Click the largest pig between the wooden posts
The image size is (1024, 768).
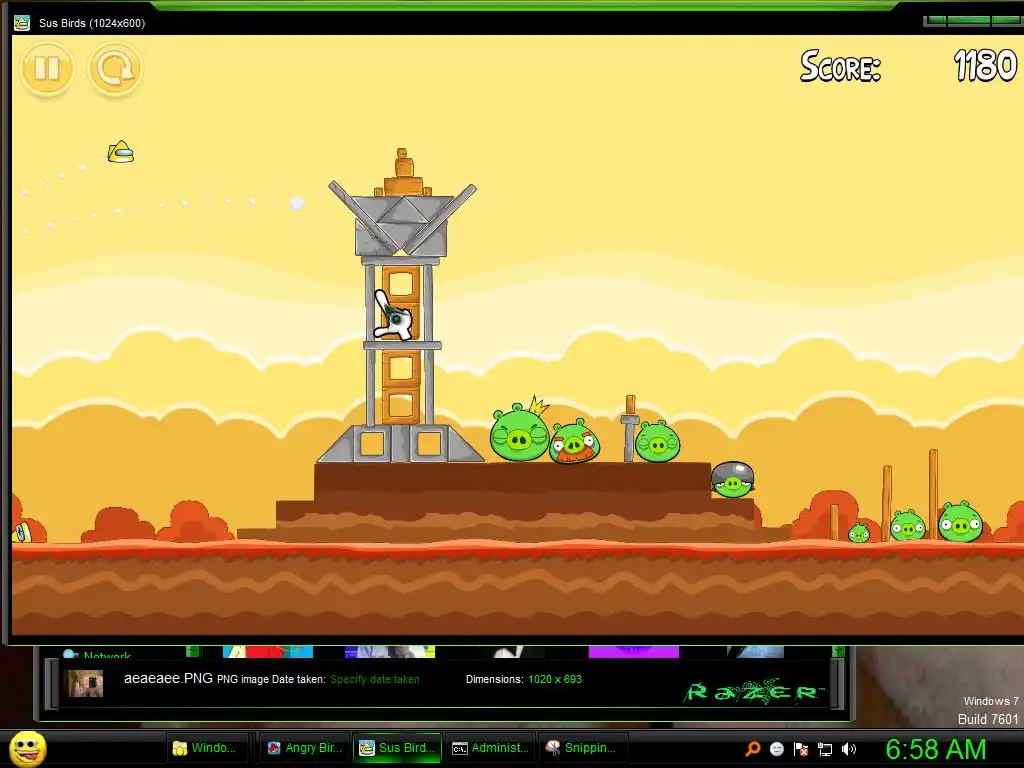(960, 522)
